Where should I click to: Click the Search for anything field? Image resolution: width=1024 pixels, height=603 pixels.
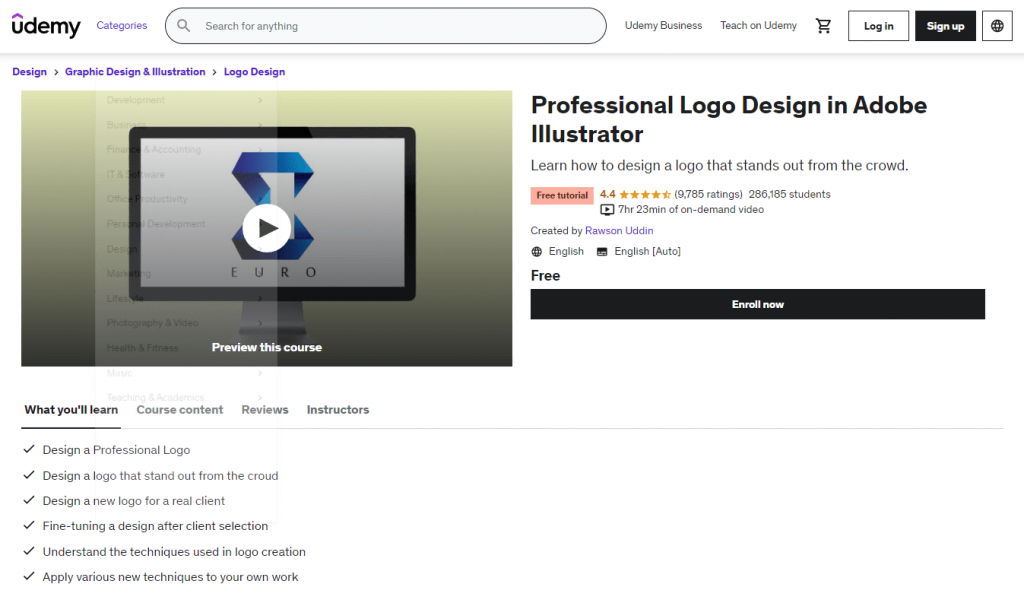tap(385, 25)
